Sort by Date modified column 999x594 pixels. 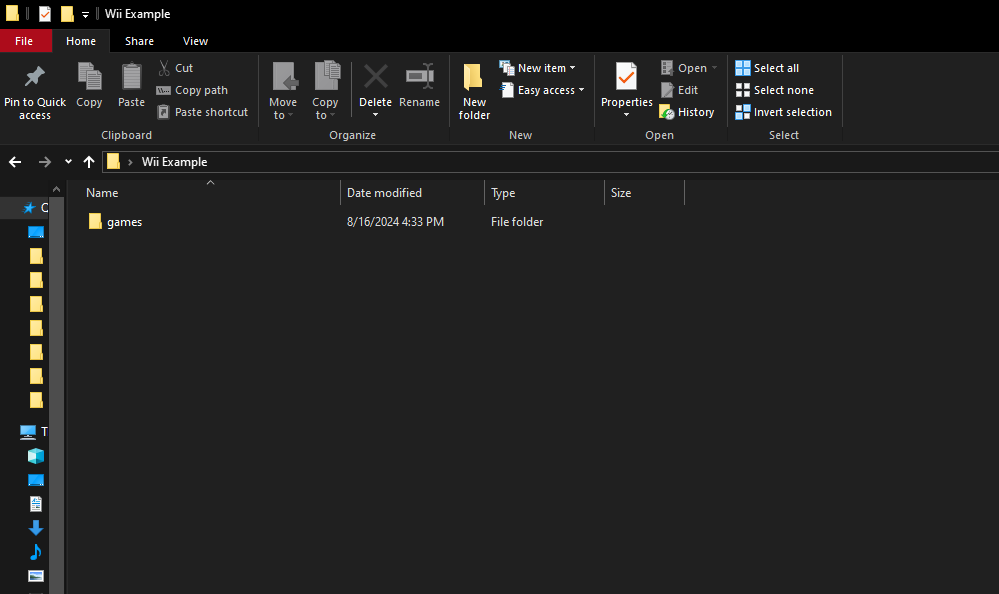pyautogui.click(x=412, y=192)
